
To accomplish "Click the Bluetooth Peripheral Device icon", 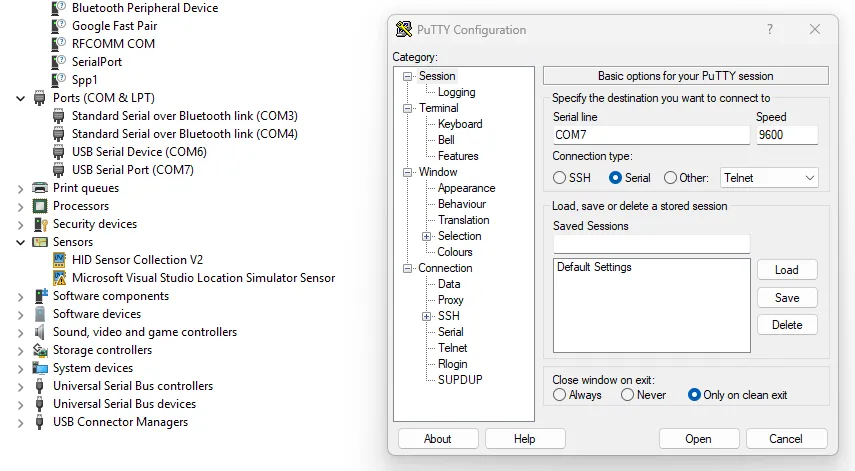I will (x=58, y=8).
